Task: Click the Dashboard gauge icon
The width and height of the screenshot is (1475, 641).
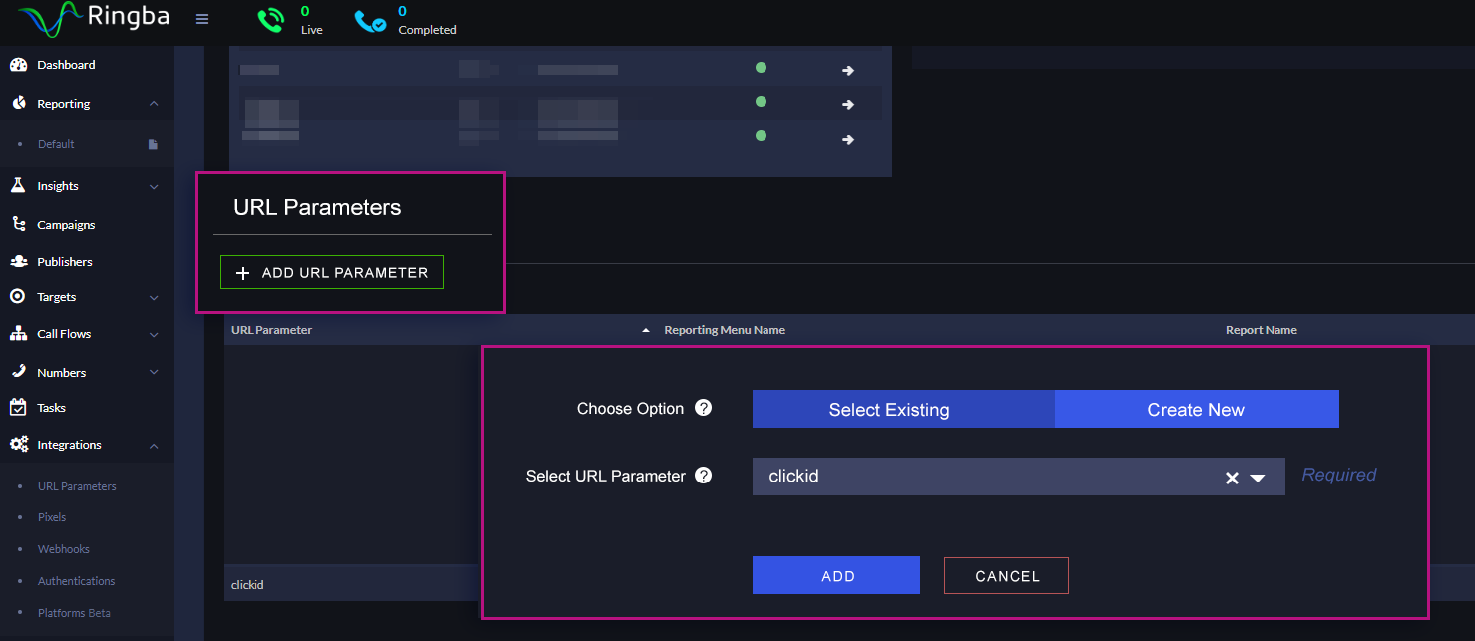Action: click(x=18, y=65)
